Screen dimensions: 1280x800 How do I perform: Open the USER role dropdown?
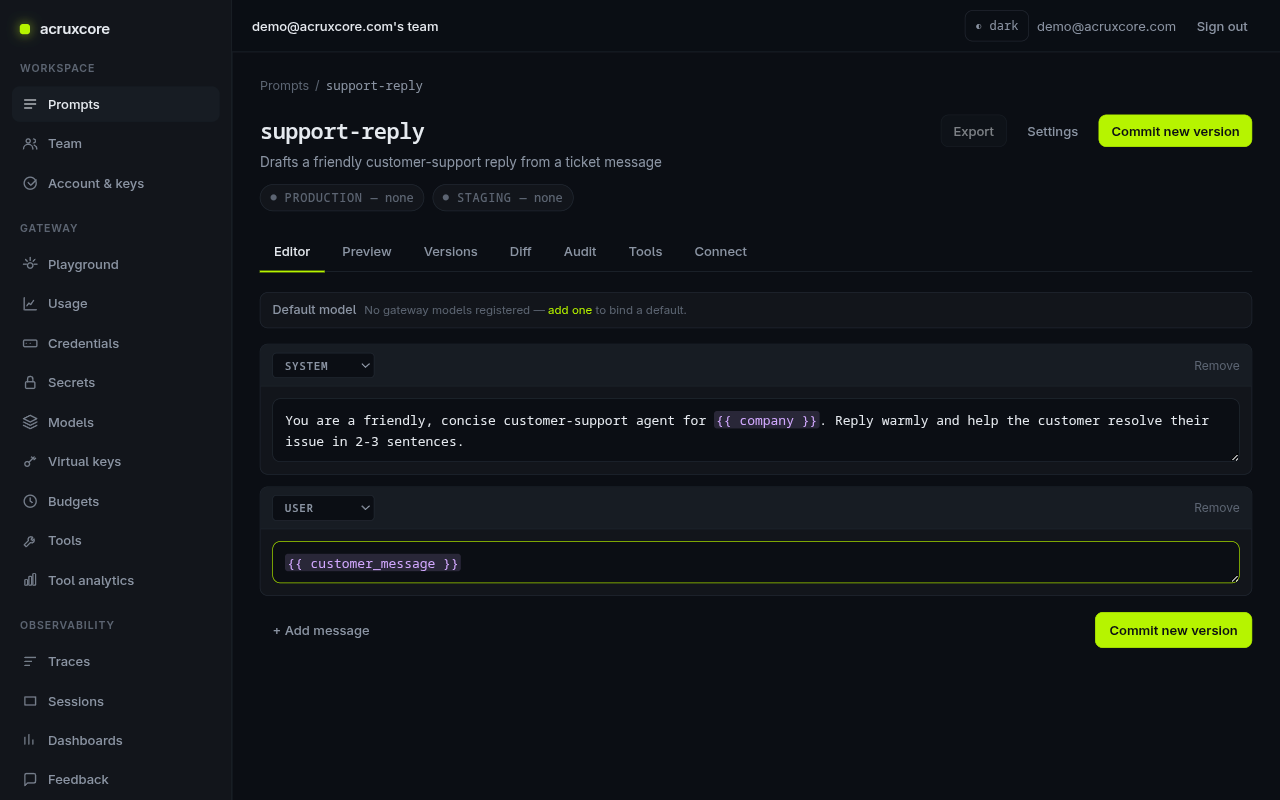(x=323, y=508)
